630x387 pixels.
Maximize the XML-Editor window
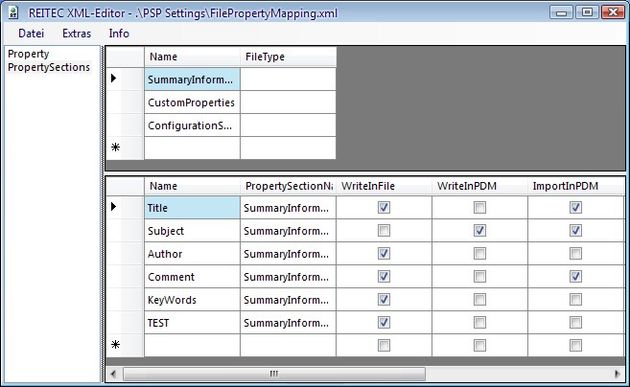(587, 12)
